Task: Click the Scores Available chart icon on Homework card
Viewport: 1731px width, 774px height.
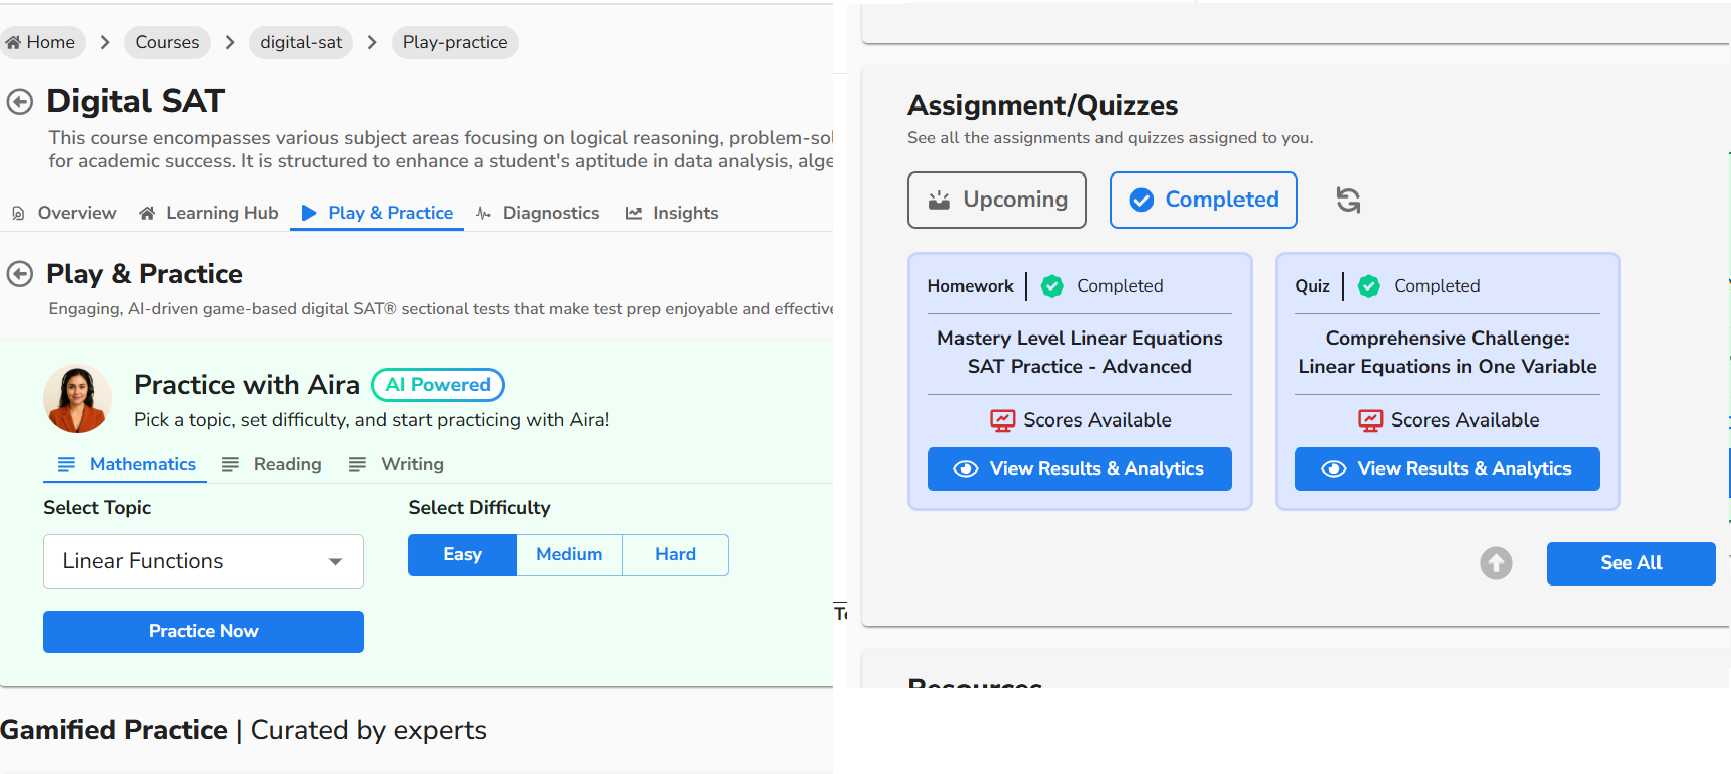Action: pos(1005,420)
